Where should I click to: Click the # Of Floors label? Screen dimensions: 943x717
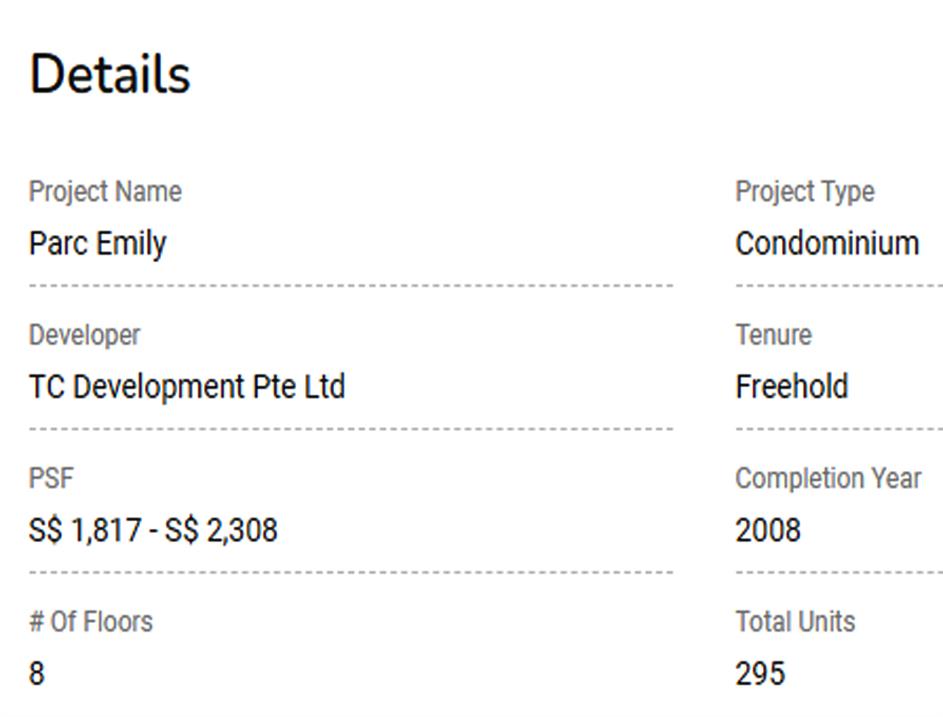[90, 622]
